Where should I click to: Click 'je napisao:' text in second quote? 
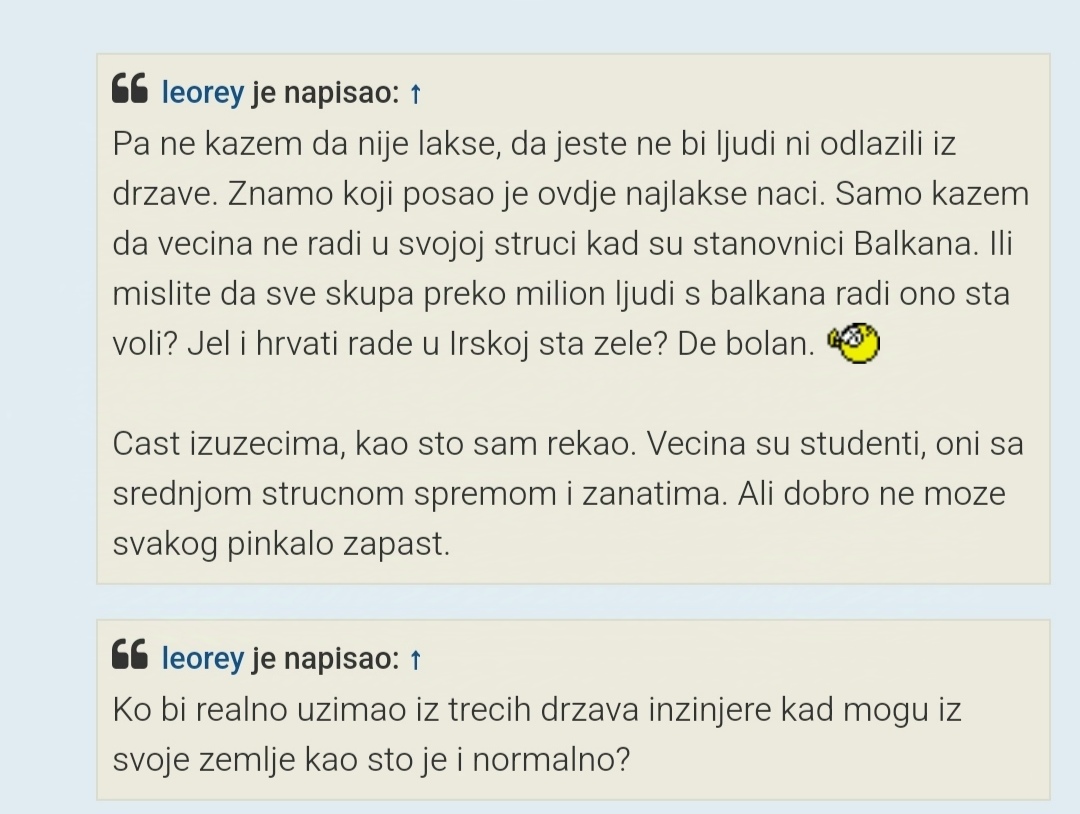click(325, 658)
